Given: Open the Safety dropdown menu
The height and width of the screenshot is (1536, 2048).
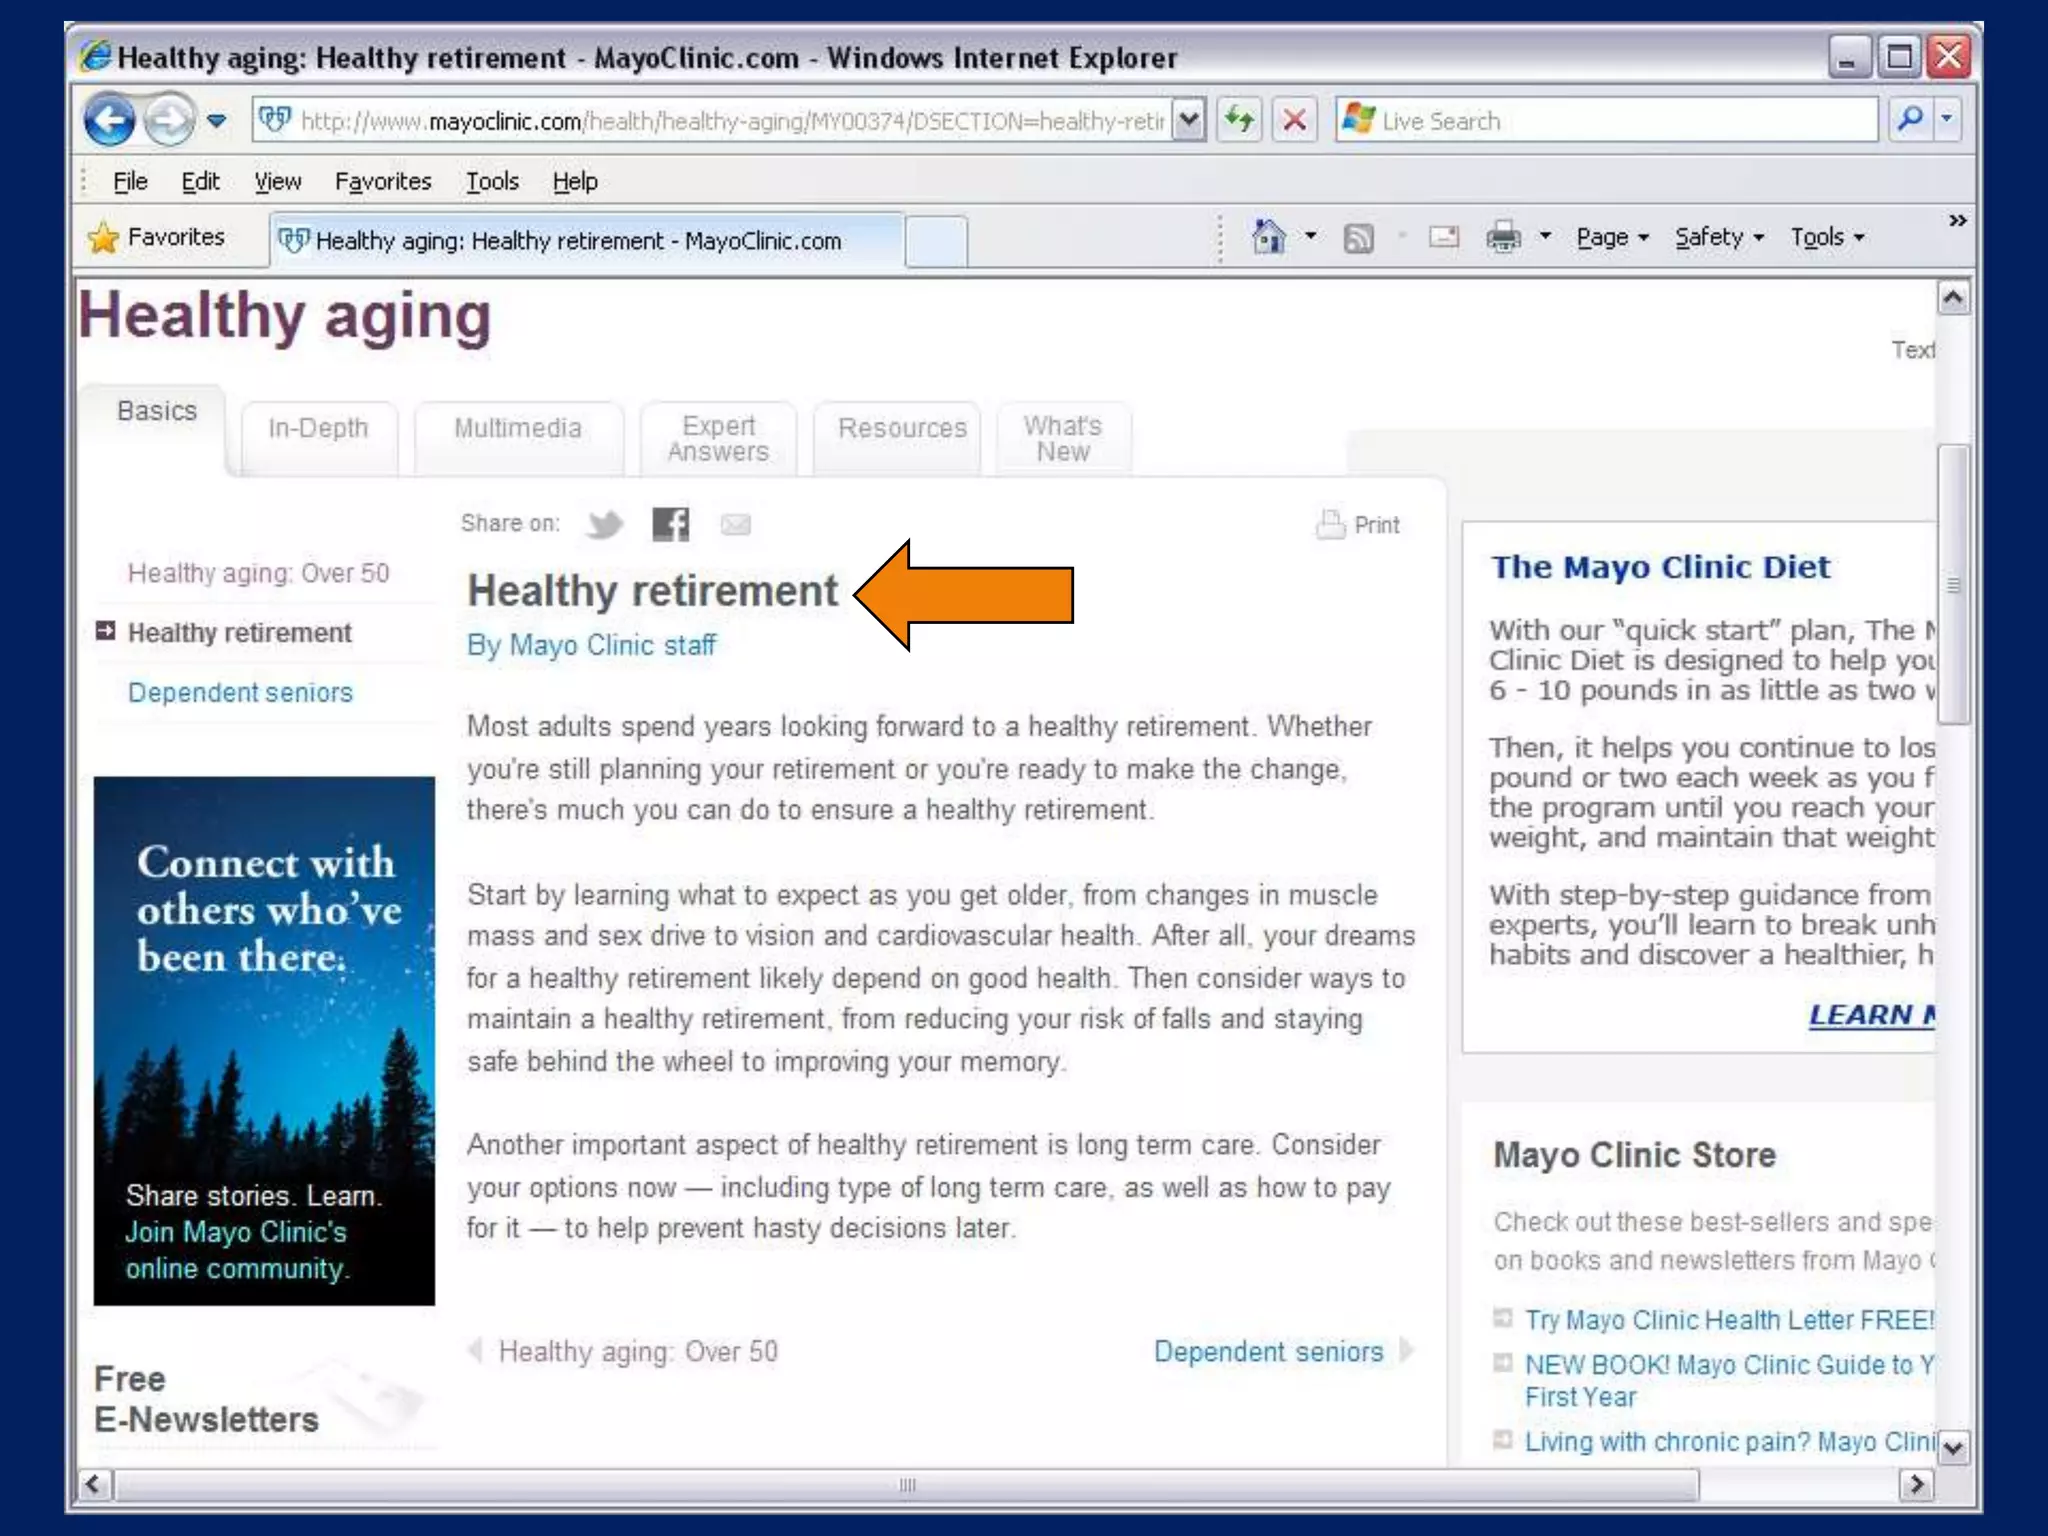Looking at the screenshot, I should point(1718,238).
